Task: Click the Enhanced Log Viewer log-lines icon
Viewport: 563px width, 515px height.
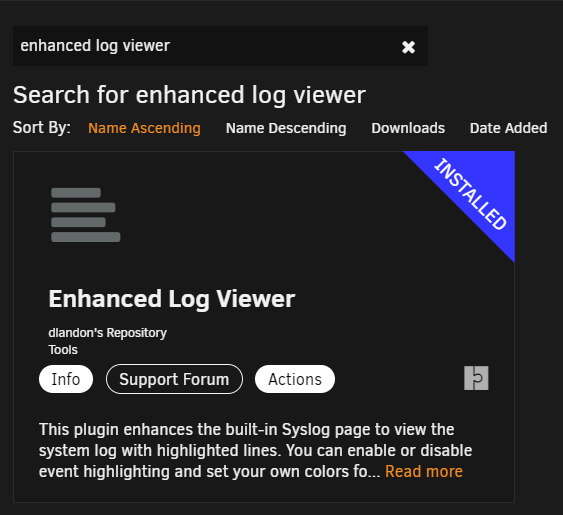Action: [85, 215]
